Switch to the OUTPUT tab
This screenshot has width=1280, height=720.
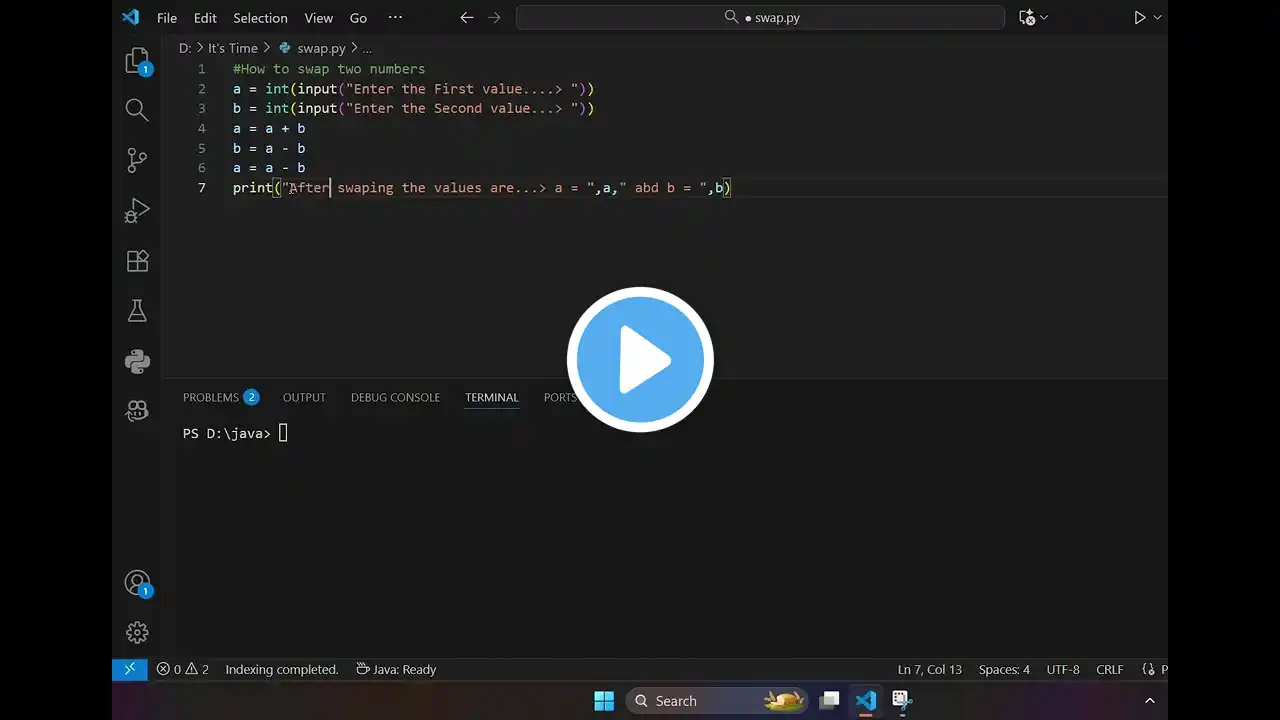click(x=304, y=397)
